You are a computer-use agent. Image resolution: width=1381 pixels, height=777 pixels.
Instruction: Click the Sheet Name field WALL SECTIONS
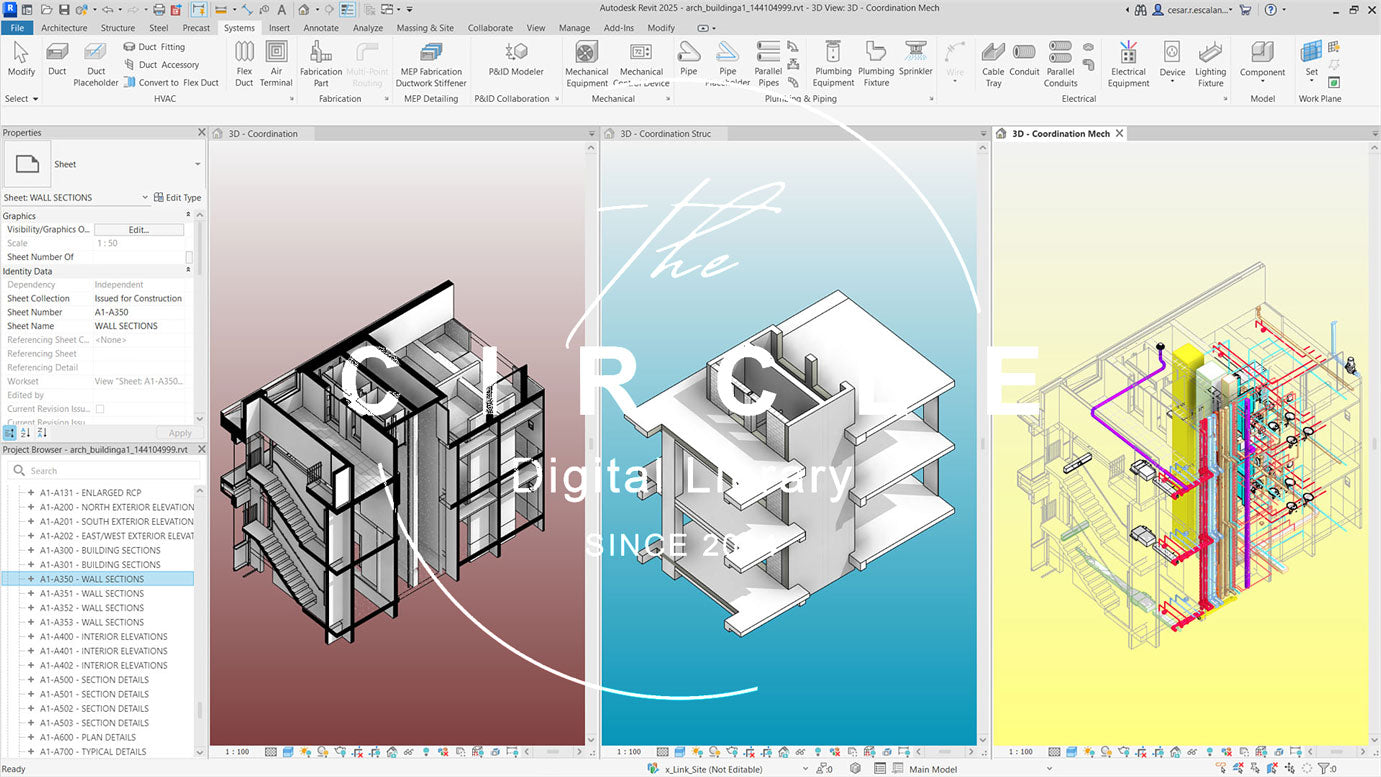[x=139, y=326]
